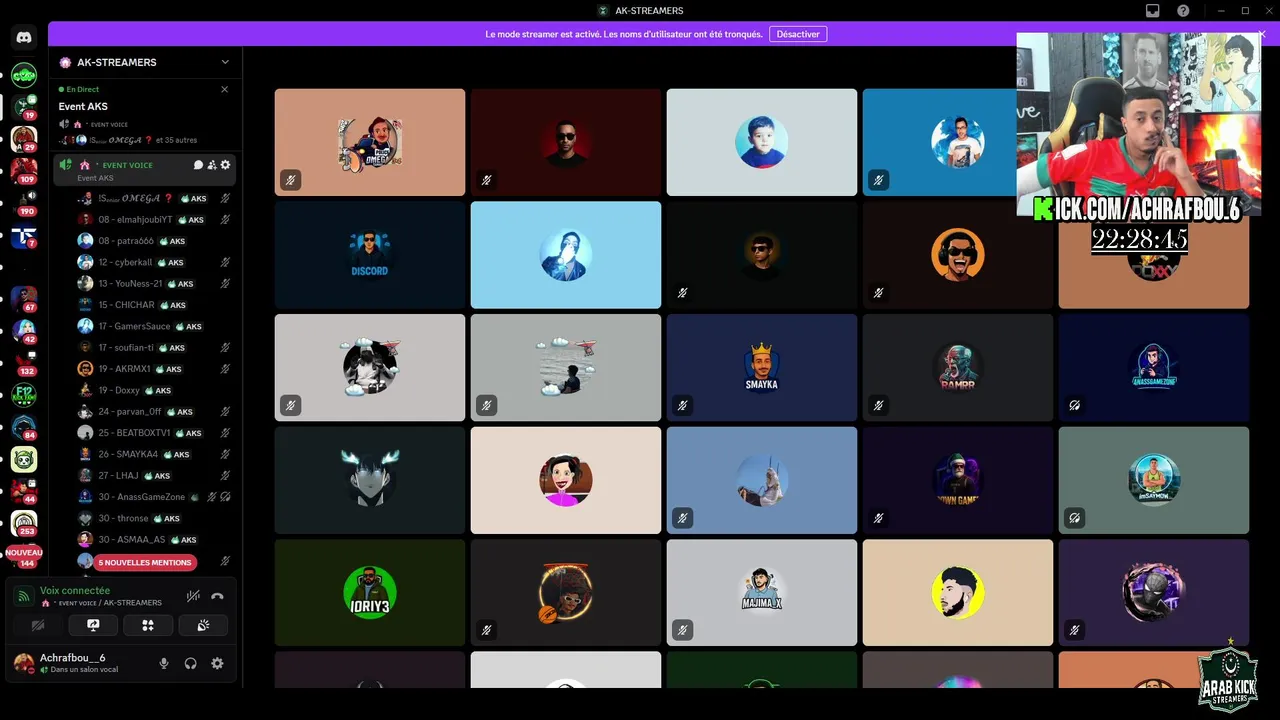This screenshot has height=720, width=1280.
Task: Open Event AKS live event title
Action: click(83, 106)
